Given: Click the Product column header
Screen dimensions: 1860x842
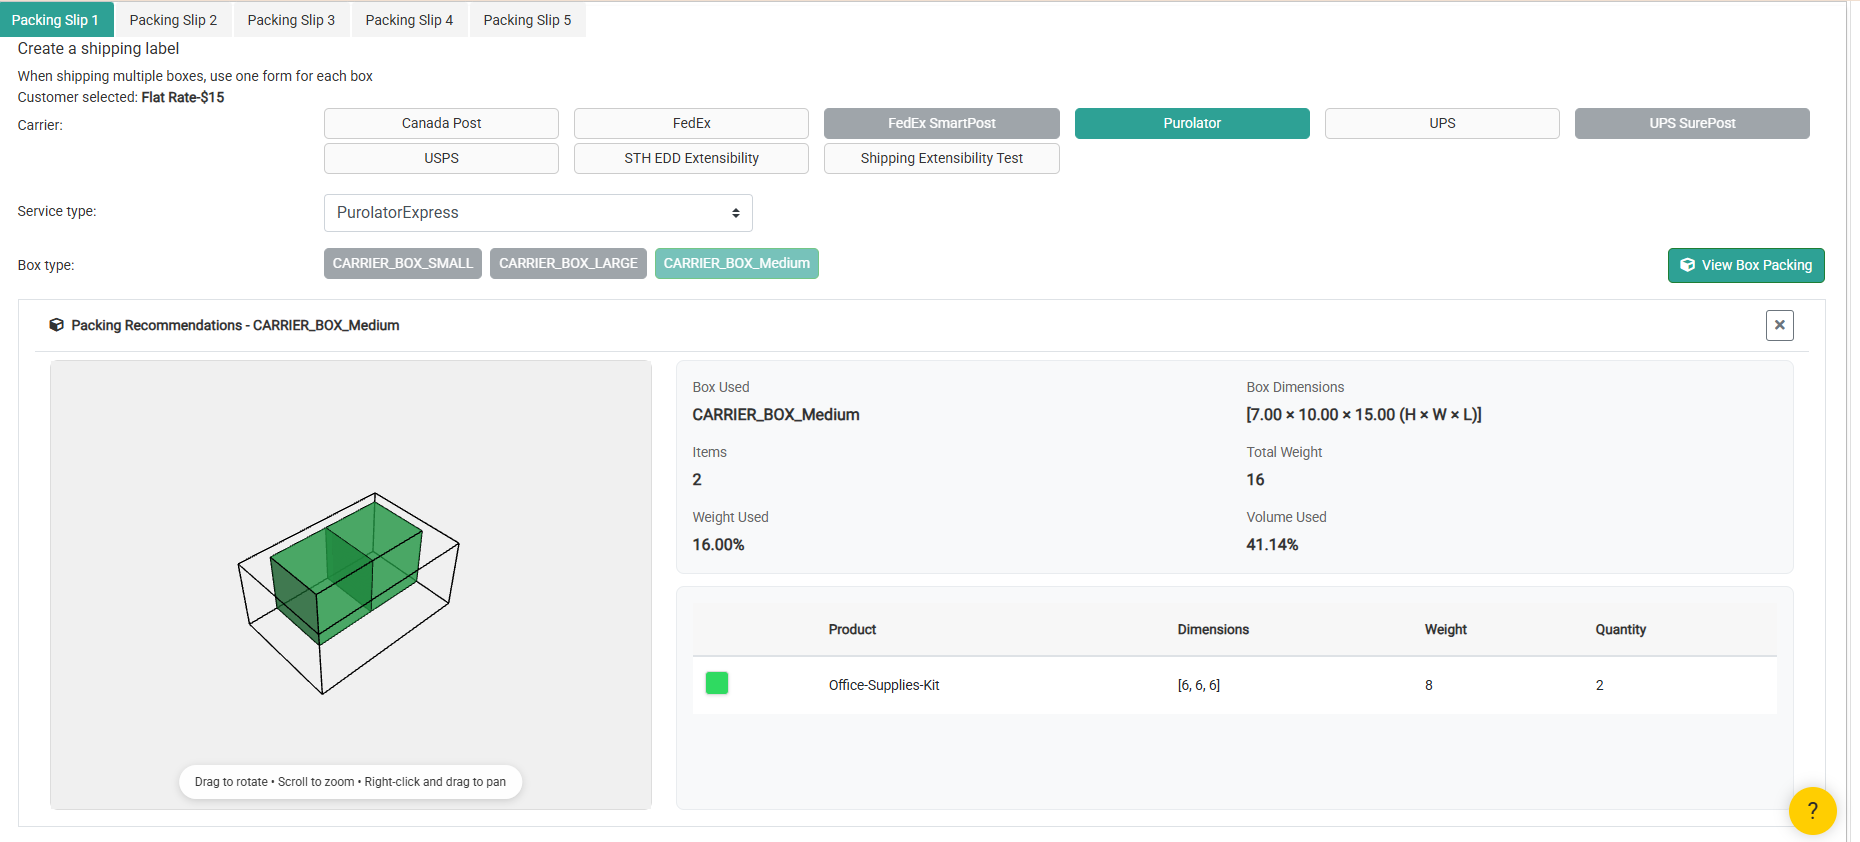Looking at the screenshot, I should (x=852, y=629).
